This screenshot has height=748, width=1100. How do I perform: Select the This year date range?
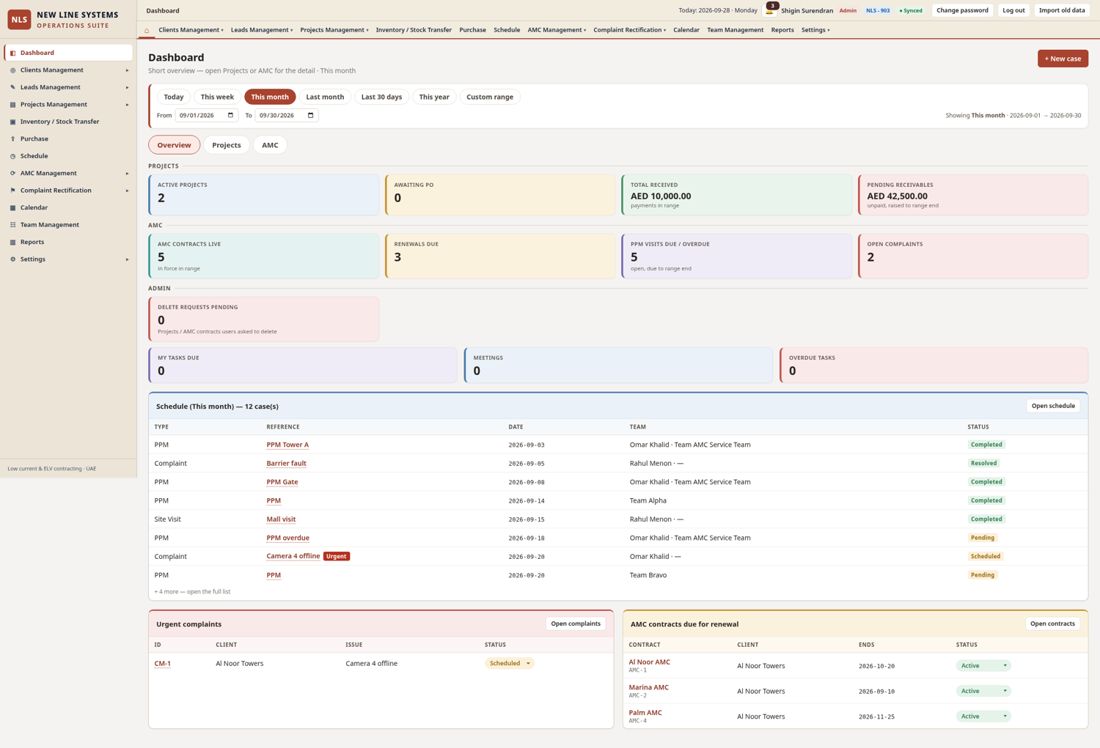pos(434,97)
